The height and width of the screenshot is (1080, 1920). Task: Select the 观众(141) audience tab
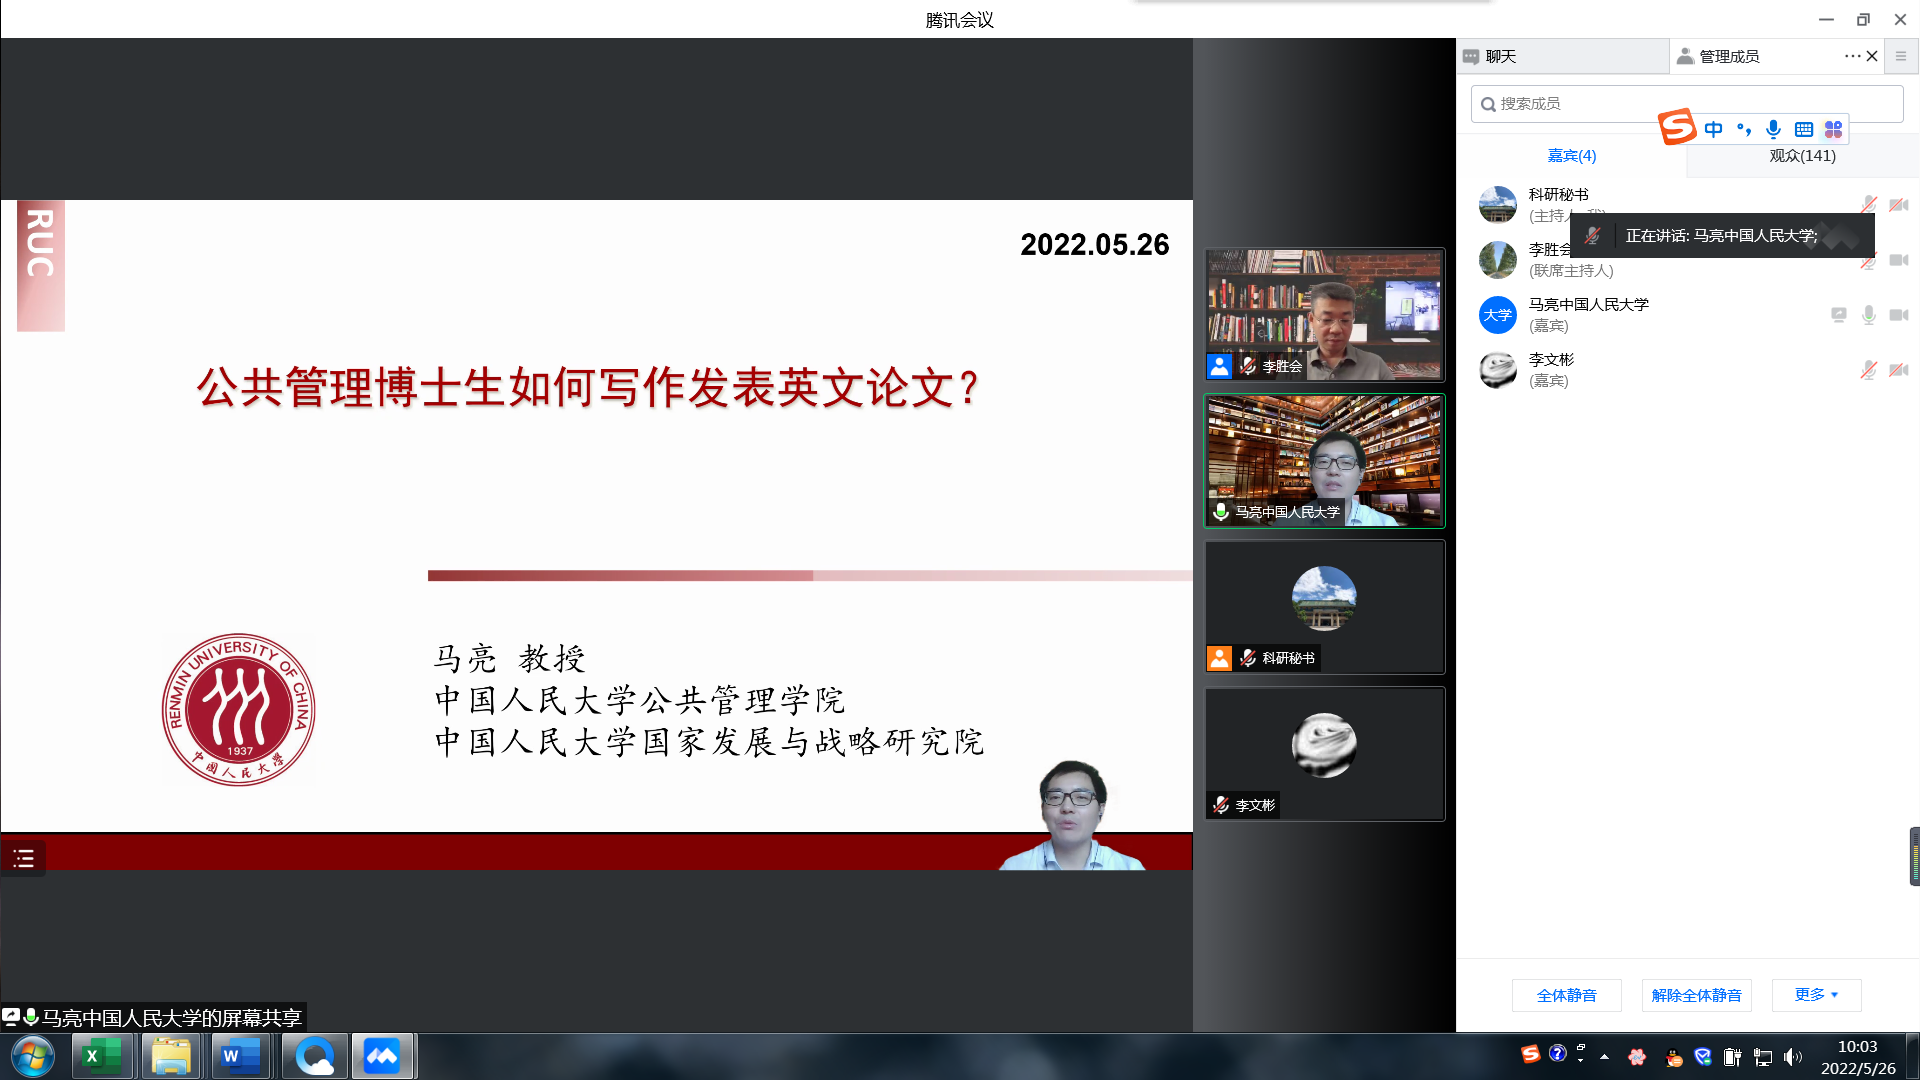pyautogui.click(x=1802, y=155)
